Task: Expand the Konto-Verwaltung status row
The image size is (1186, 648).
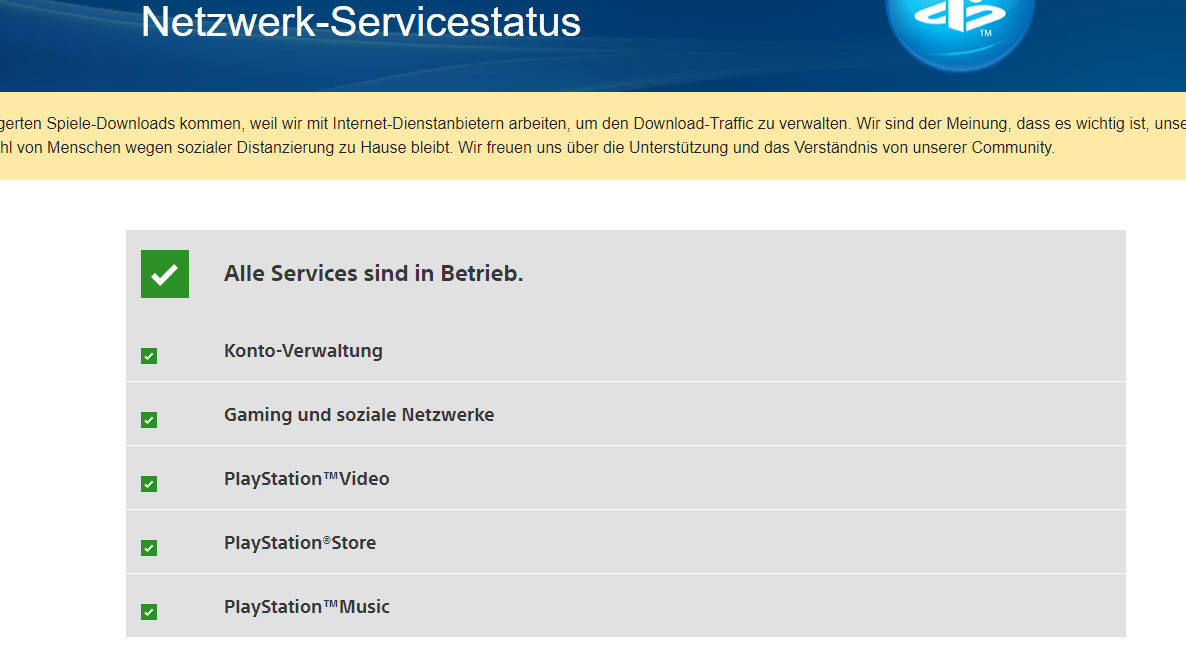Action: click(x=303, y=351)
